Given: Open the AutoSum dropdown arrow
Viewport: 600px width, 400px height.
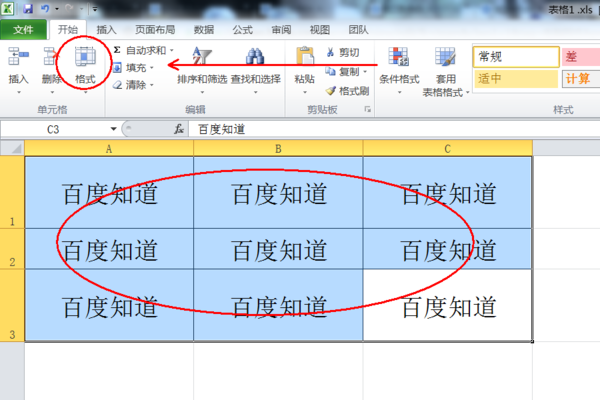Looking at the screenshot, I should [171, 50].
